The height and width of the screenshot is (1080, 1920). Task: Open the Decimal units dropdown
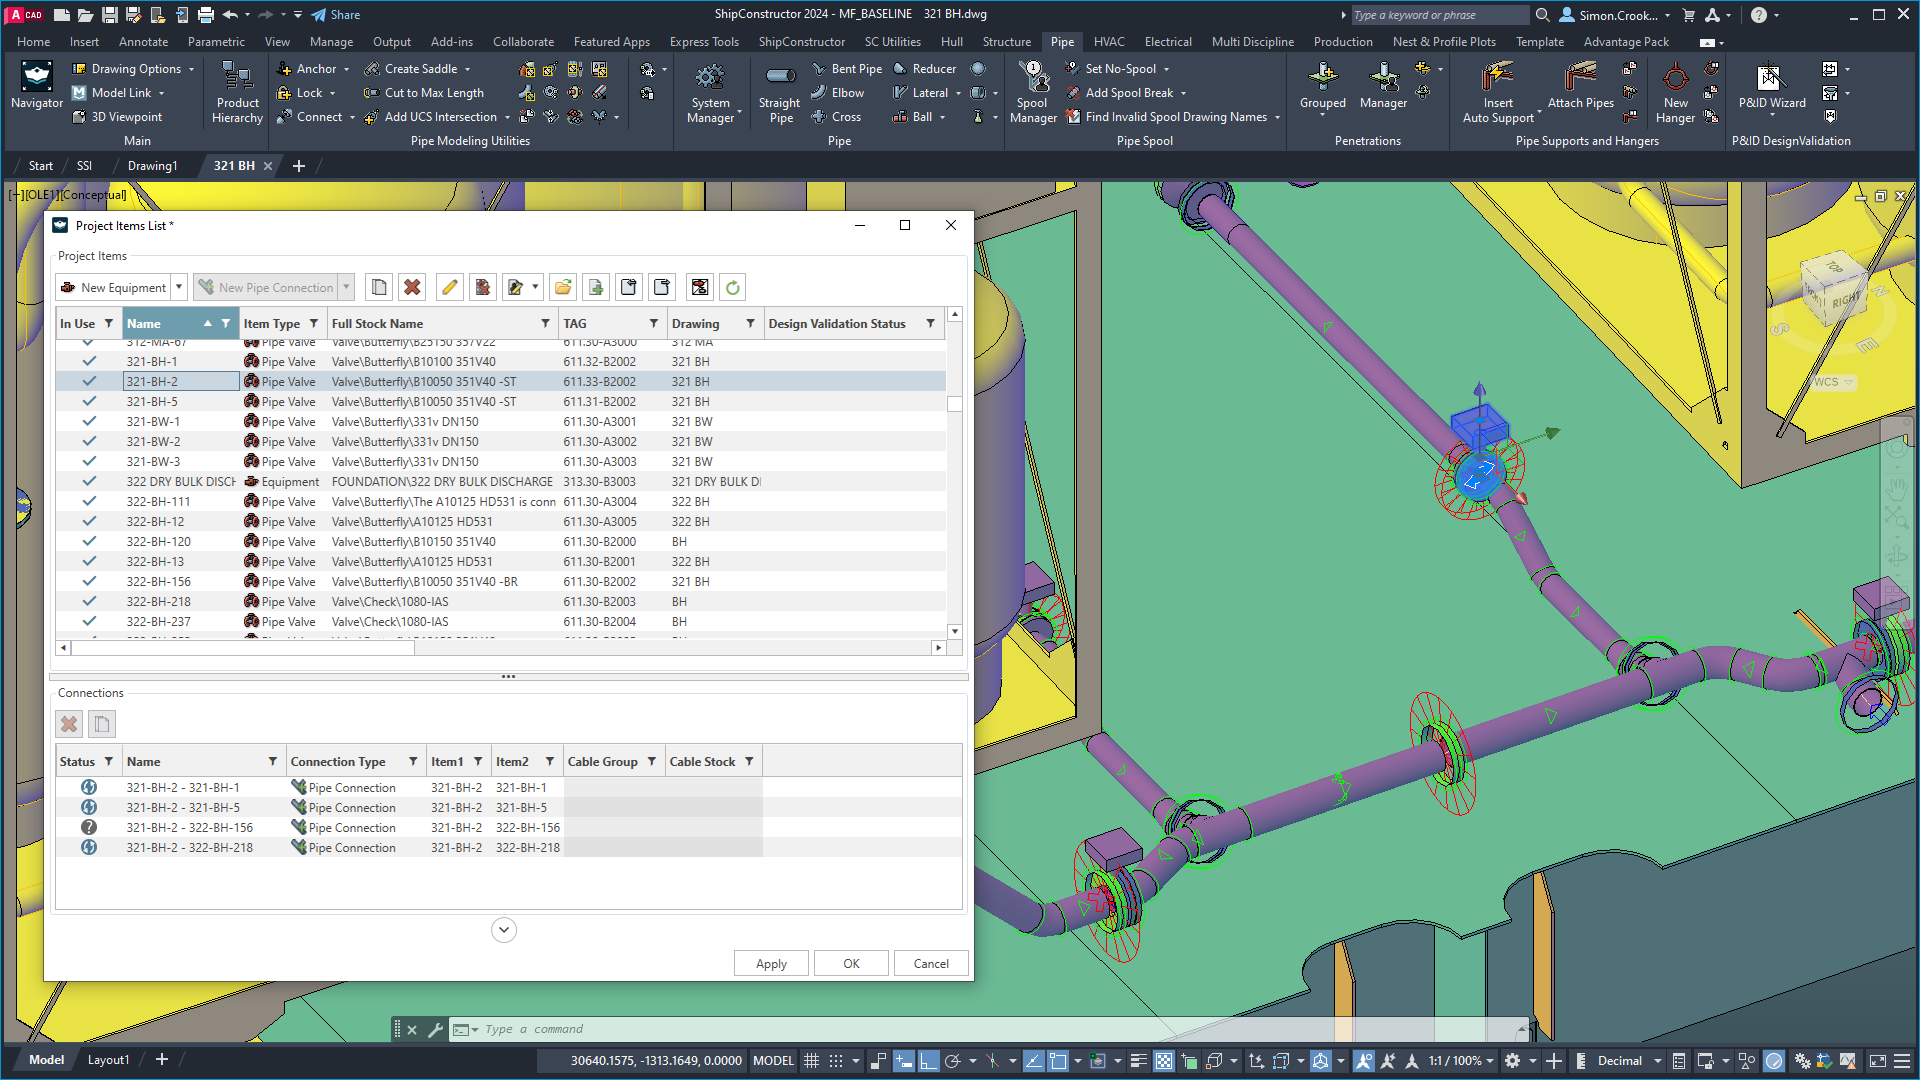tap(1656, 1061)
